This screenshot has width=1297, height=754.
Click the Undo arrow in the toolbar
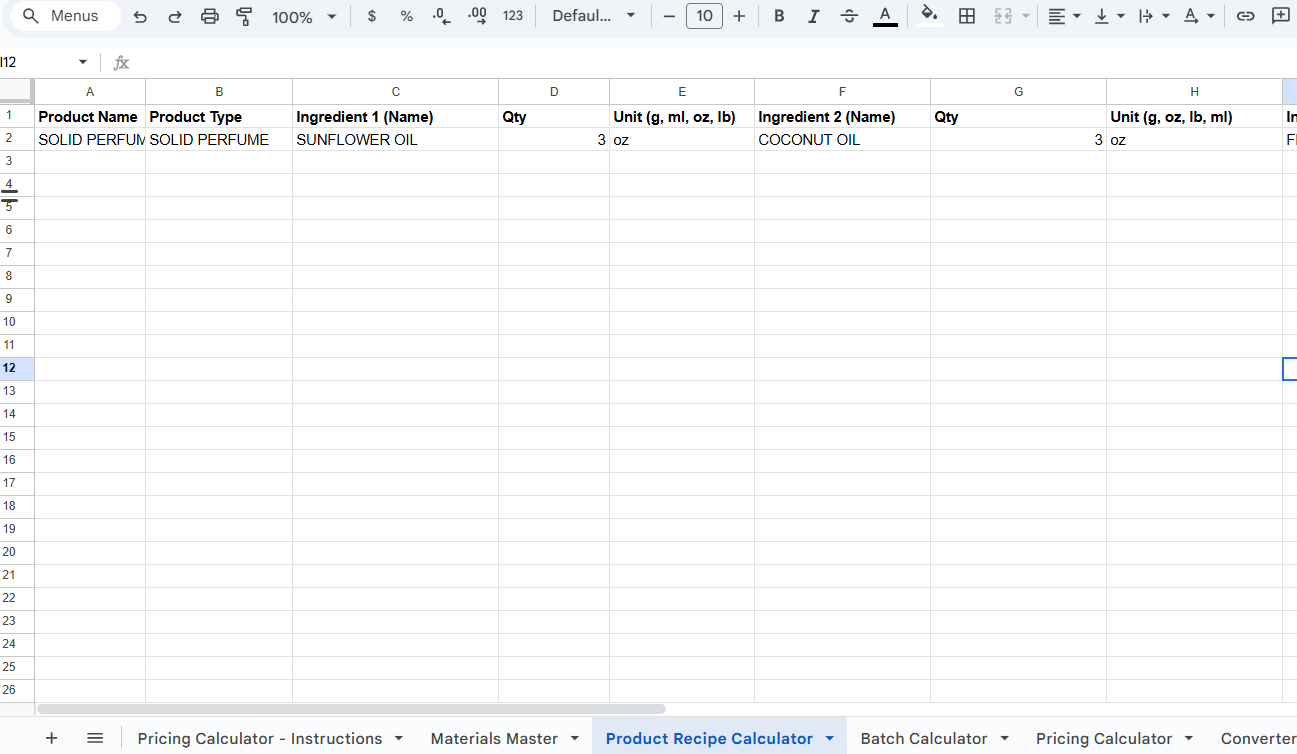click(x=140, y=16)
